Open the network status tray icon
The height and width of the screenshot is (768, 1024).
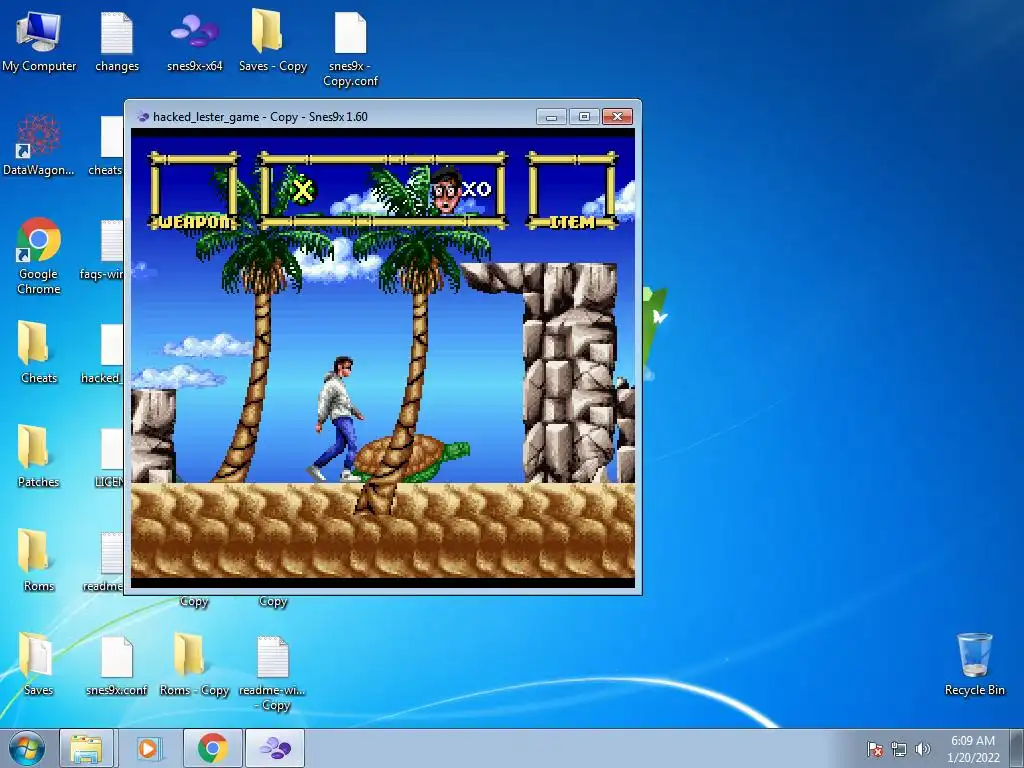point(899,749)
